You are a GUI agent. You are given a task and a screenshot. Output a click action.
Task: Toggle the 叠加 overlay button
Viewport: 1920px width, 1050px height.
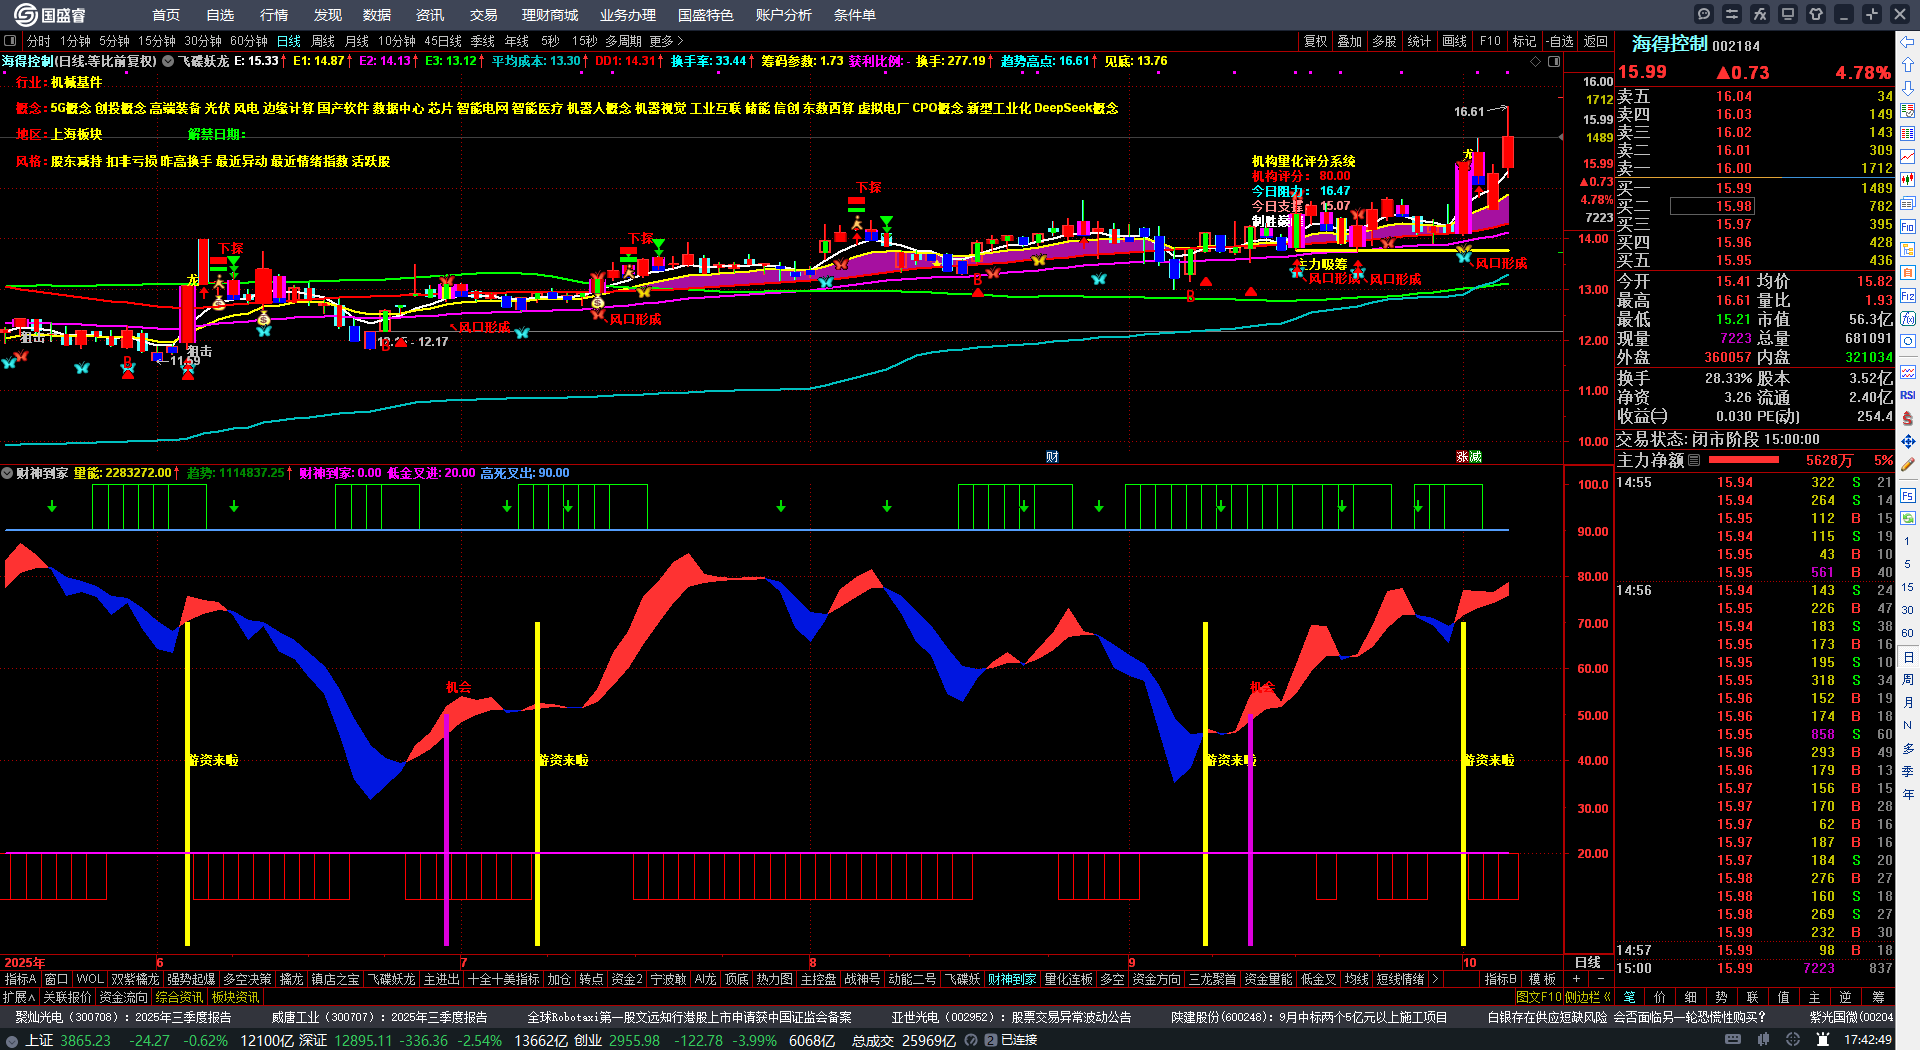click(x=1350, y=41)
